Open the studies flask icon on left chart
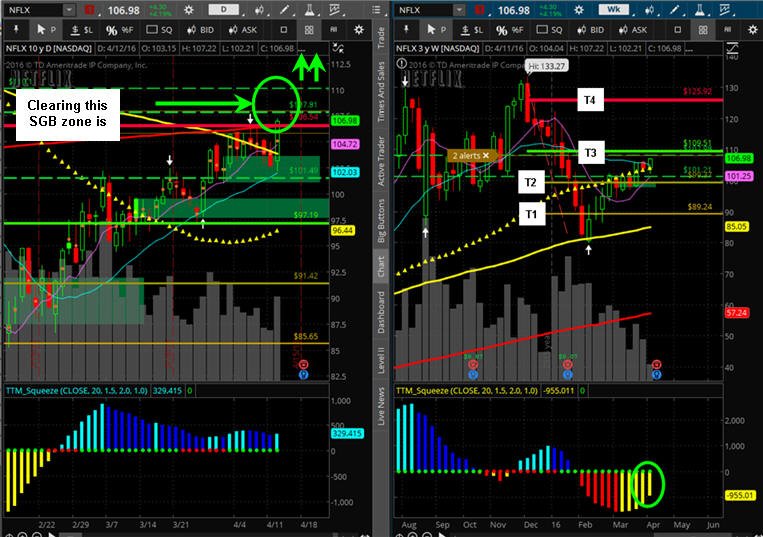 pyautogui.click(x=309, y=10)
